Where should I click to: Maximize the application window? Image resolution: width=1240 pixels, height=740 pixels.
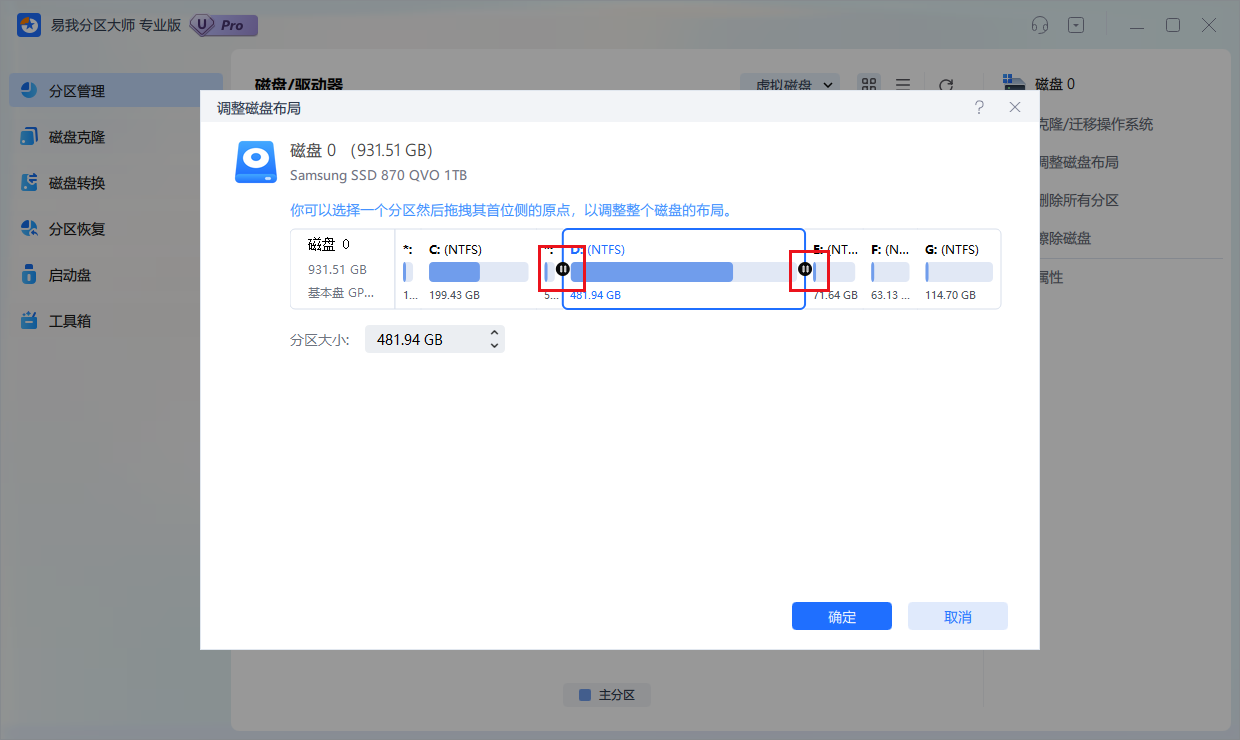[1173, 25]
